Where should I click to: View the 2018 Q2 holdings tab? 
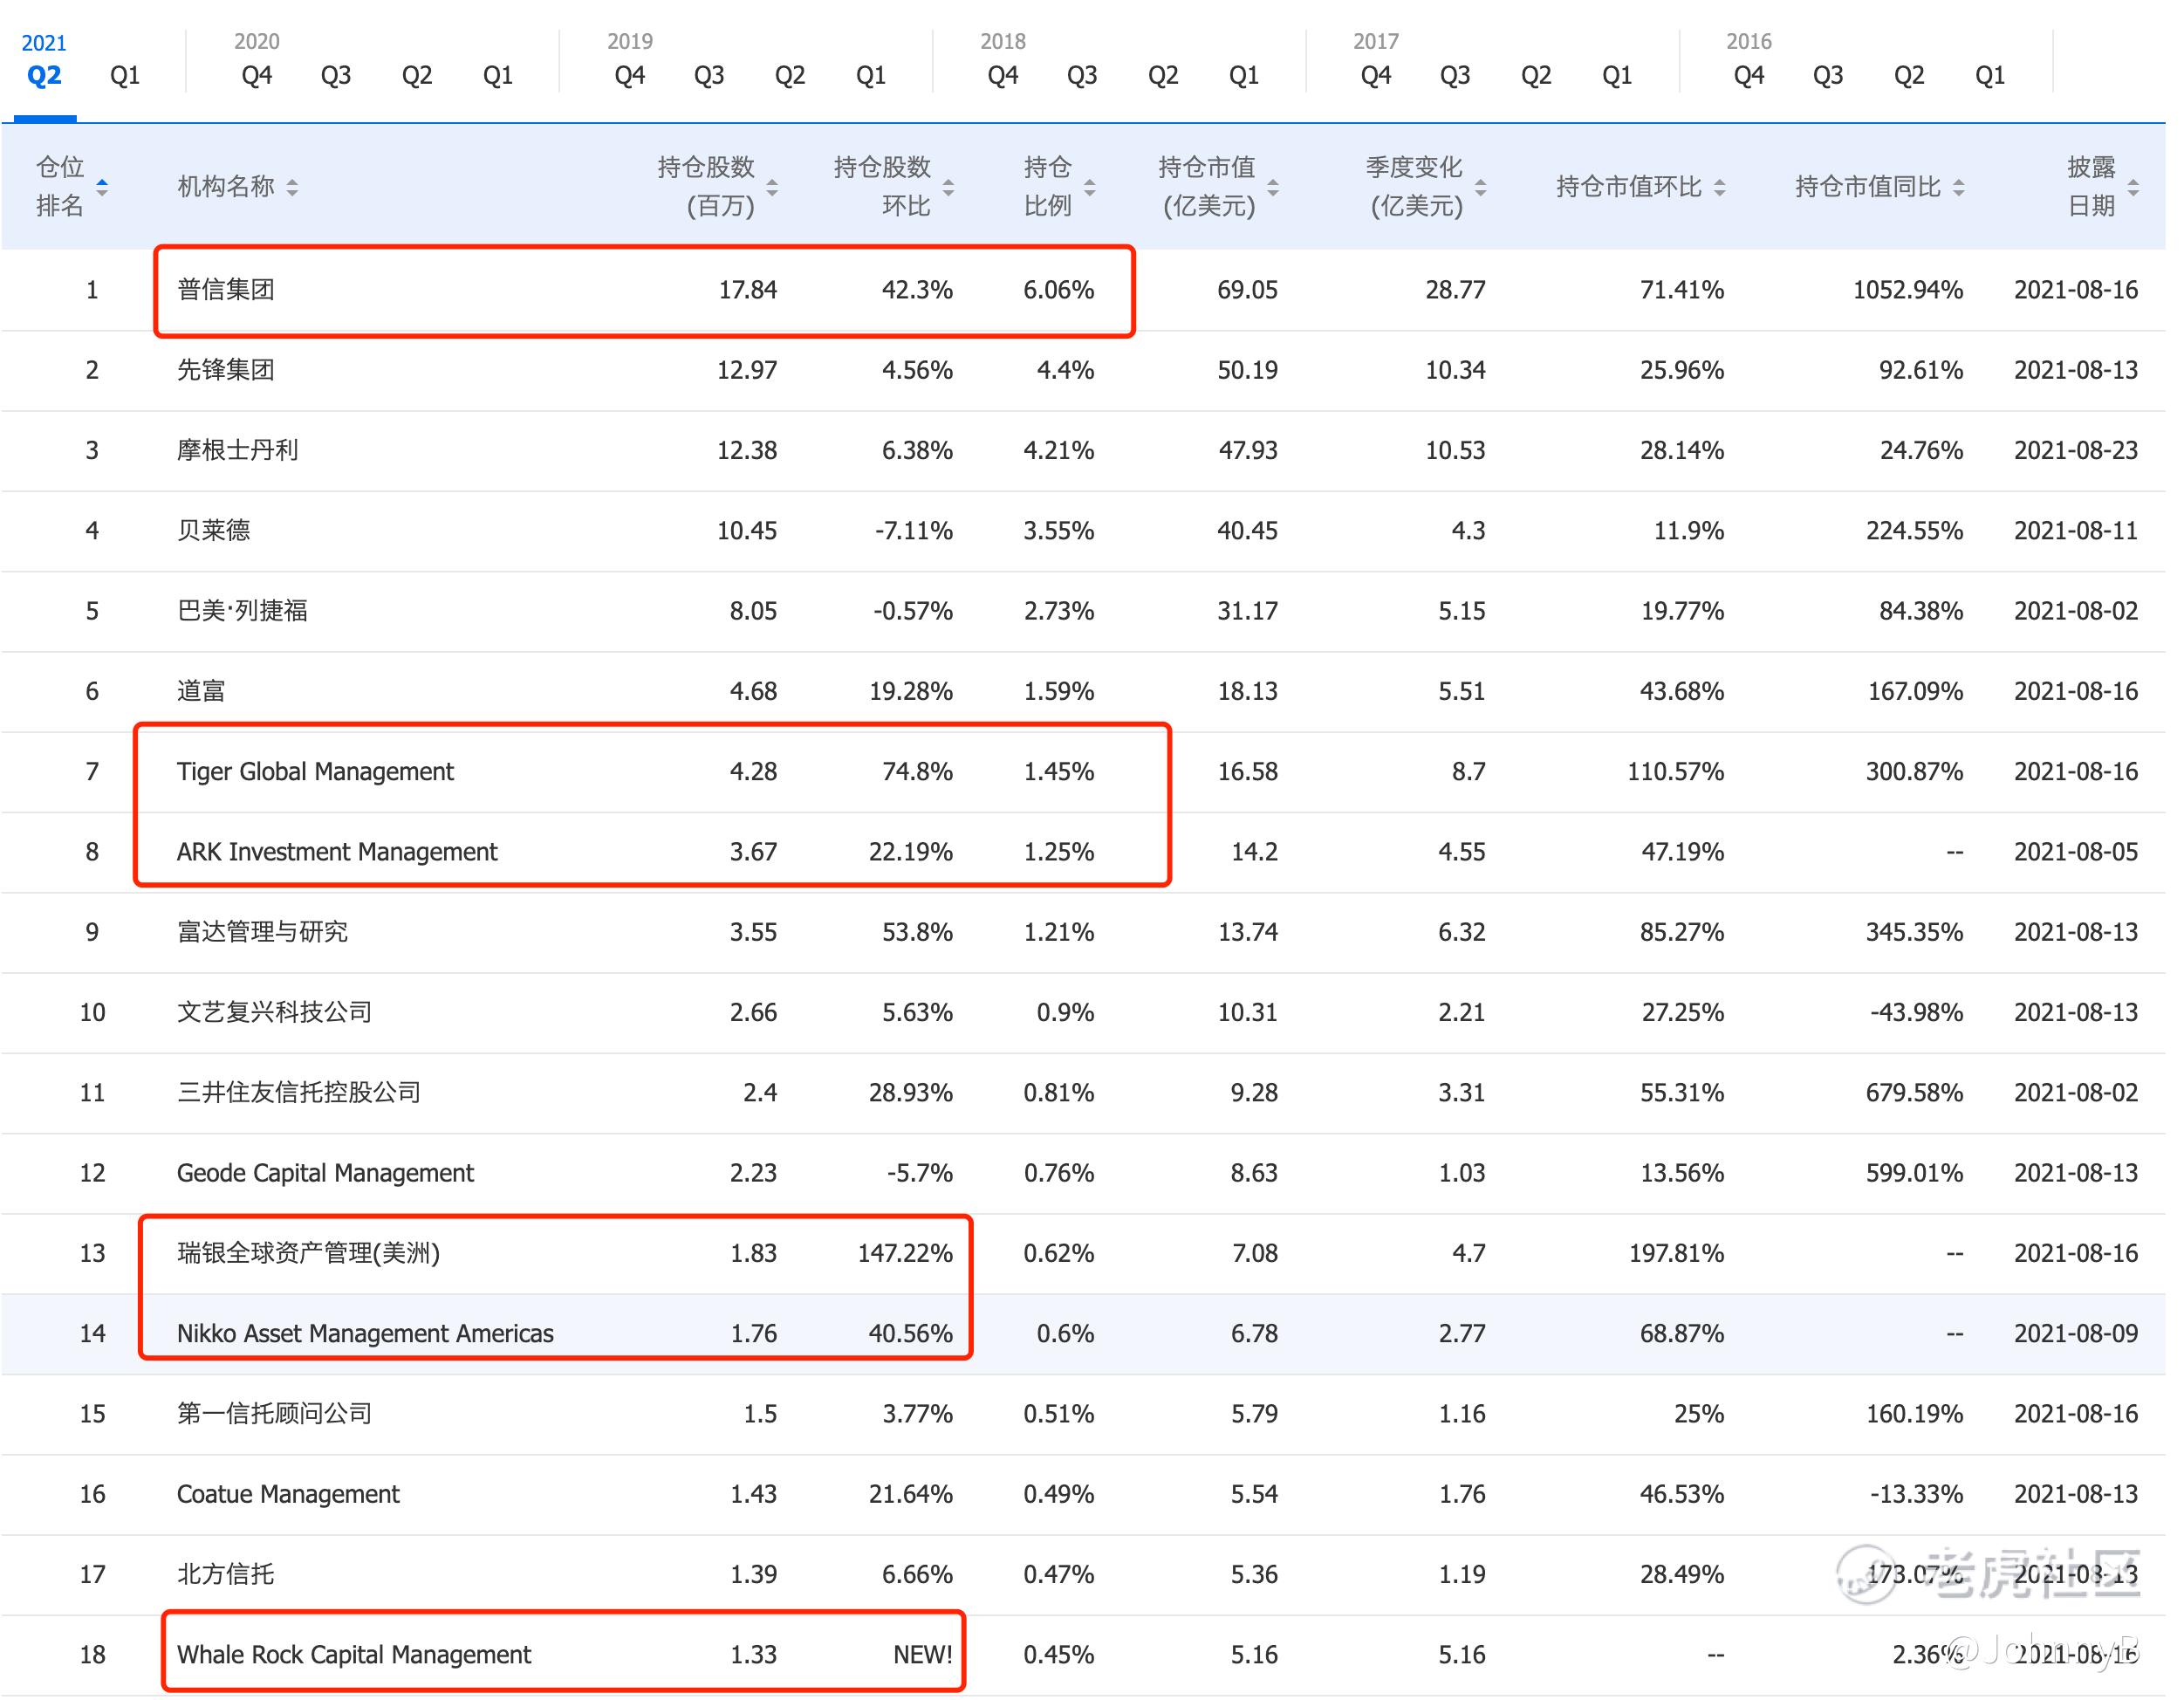coord(1163,75)
